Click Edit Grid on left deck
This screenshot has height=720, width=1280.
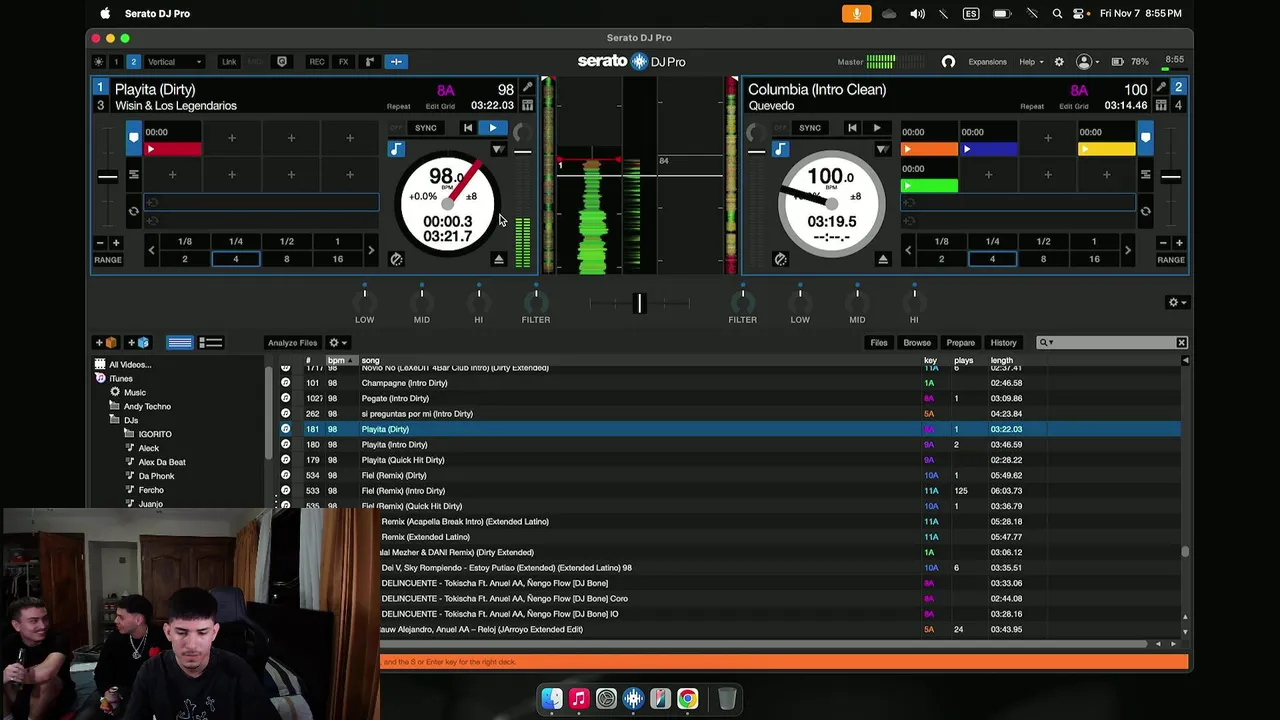(x=440, y=106)
